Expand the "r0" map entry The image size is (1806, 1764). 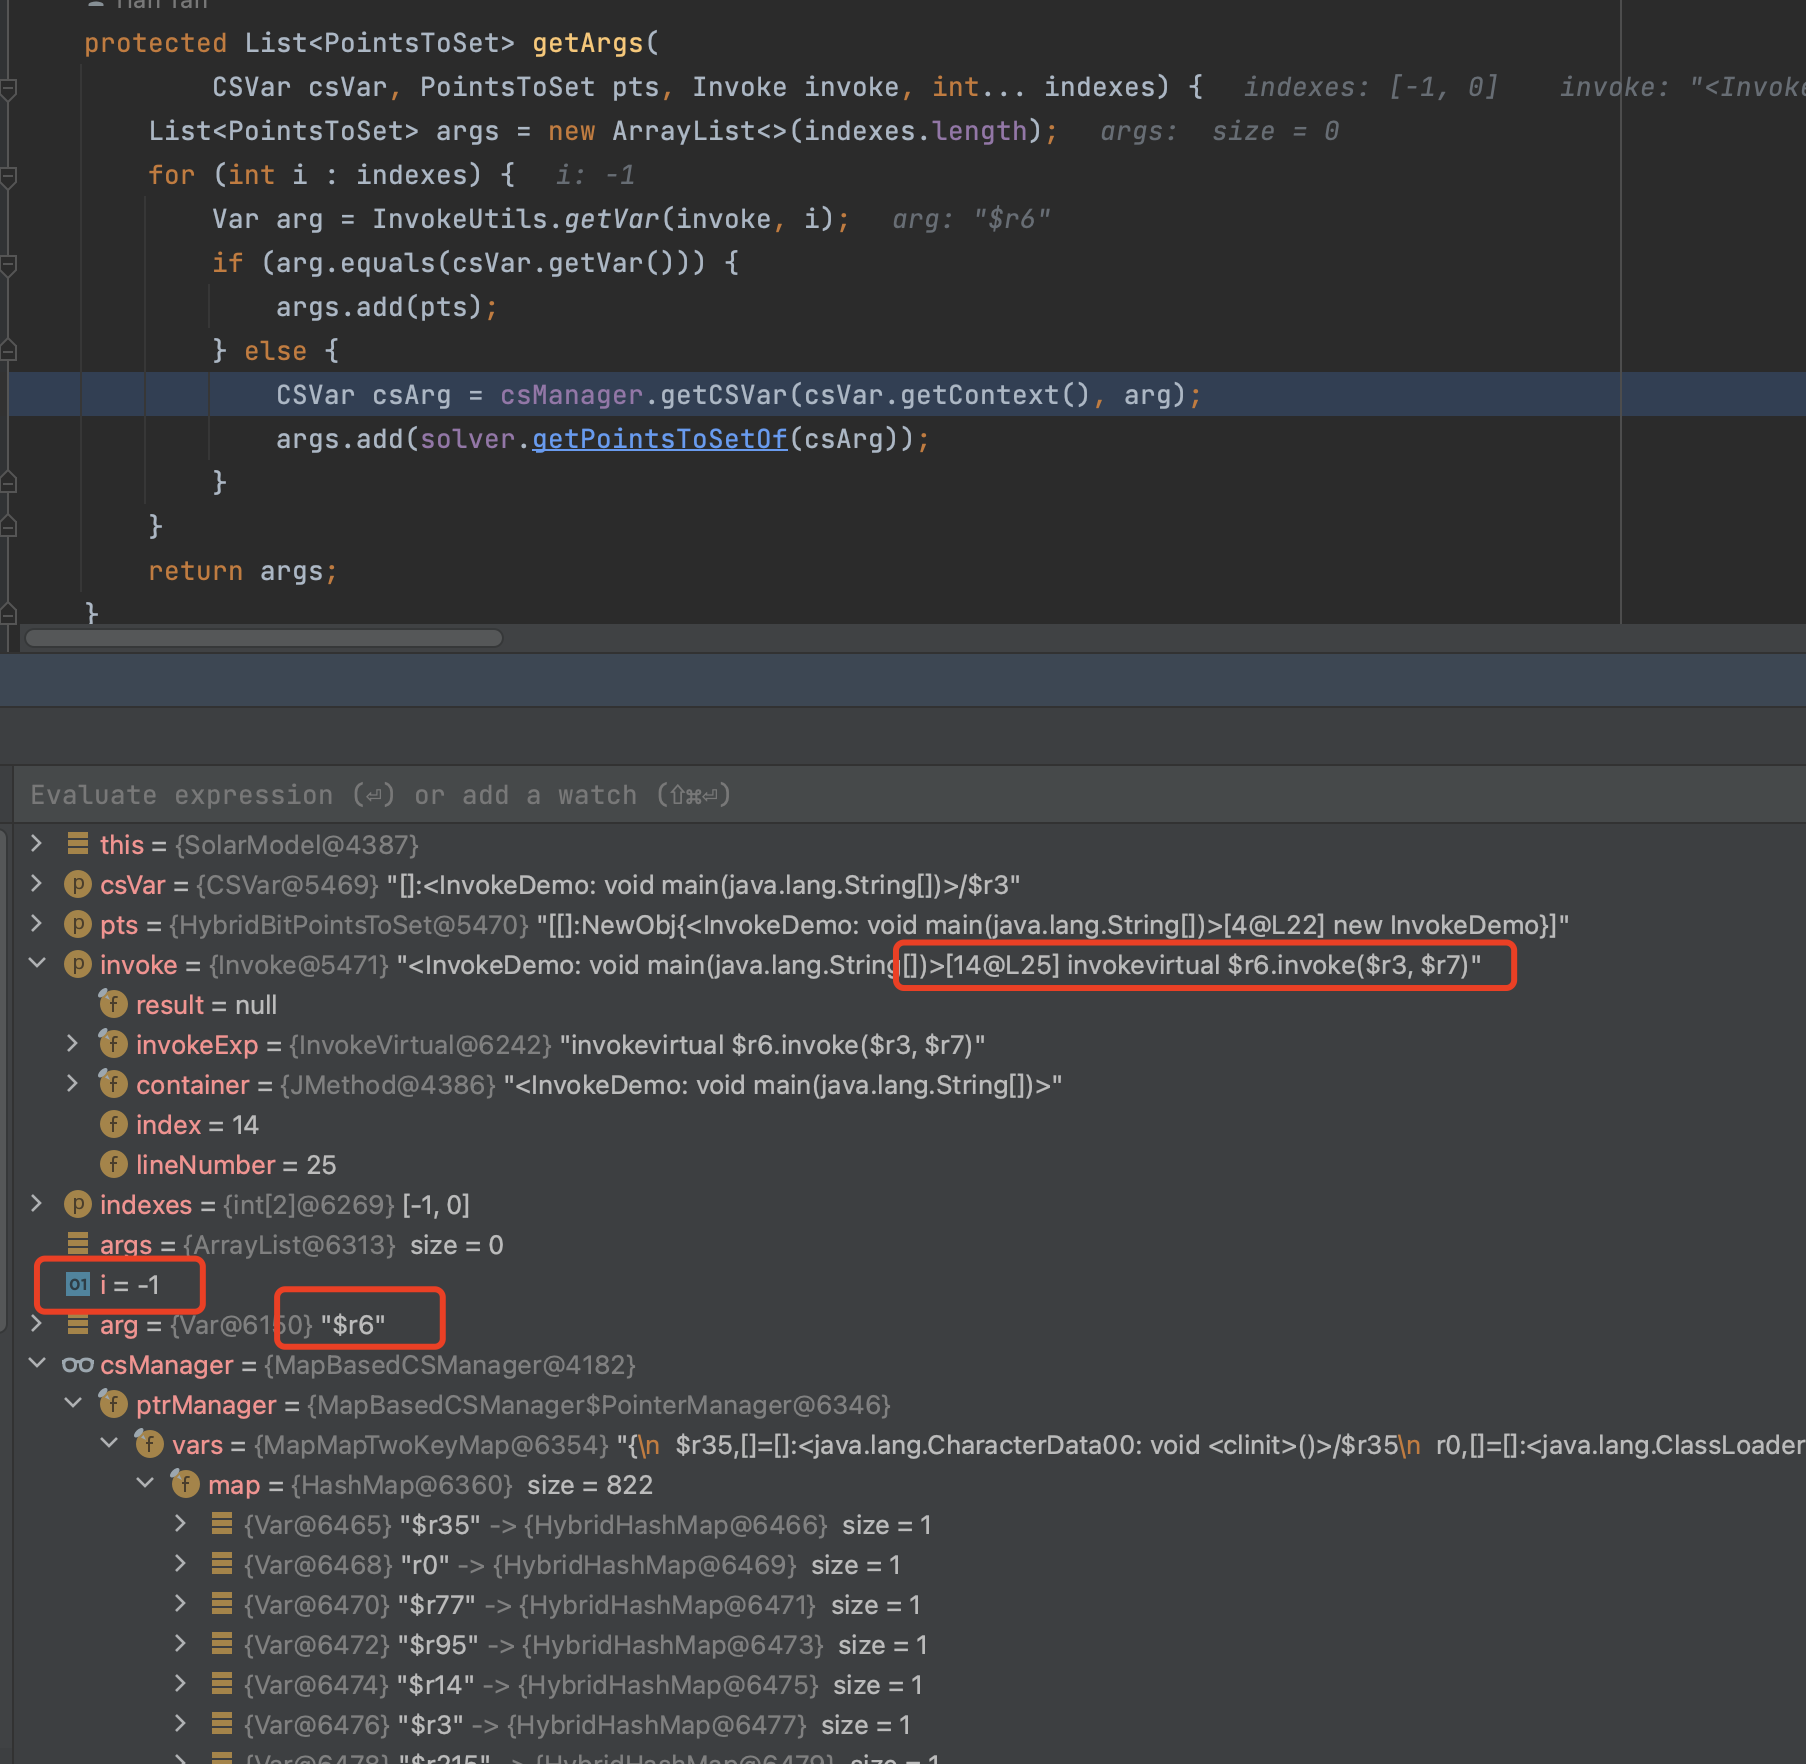(181, 1563)
